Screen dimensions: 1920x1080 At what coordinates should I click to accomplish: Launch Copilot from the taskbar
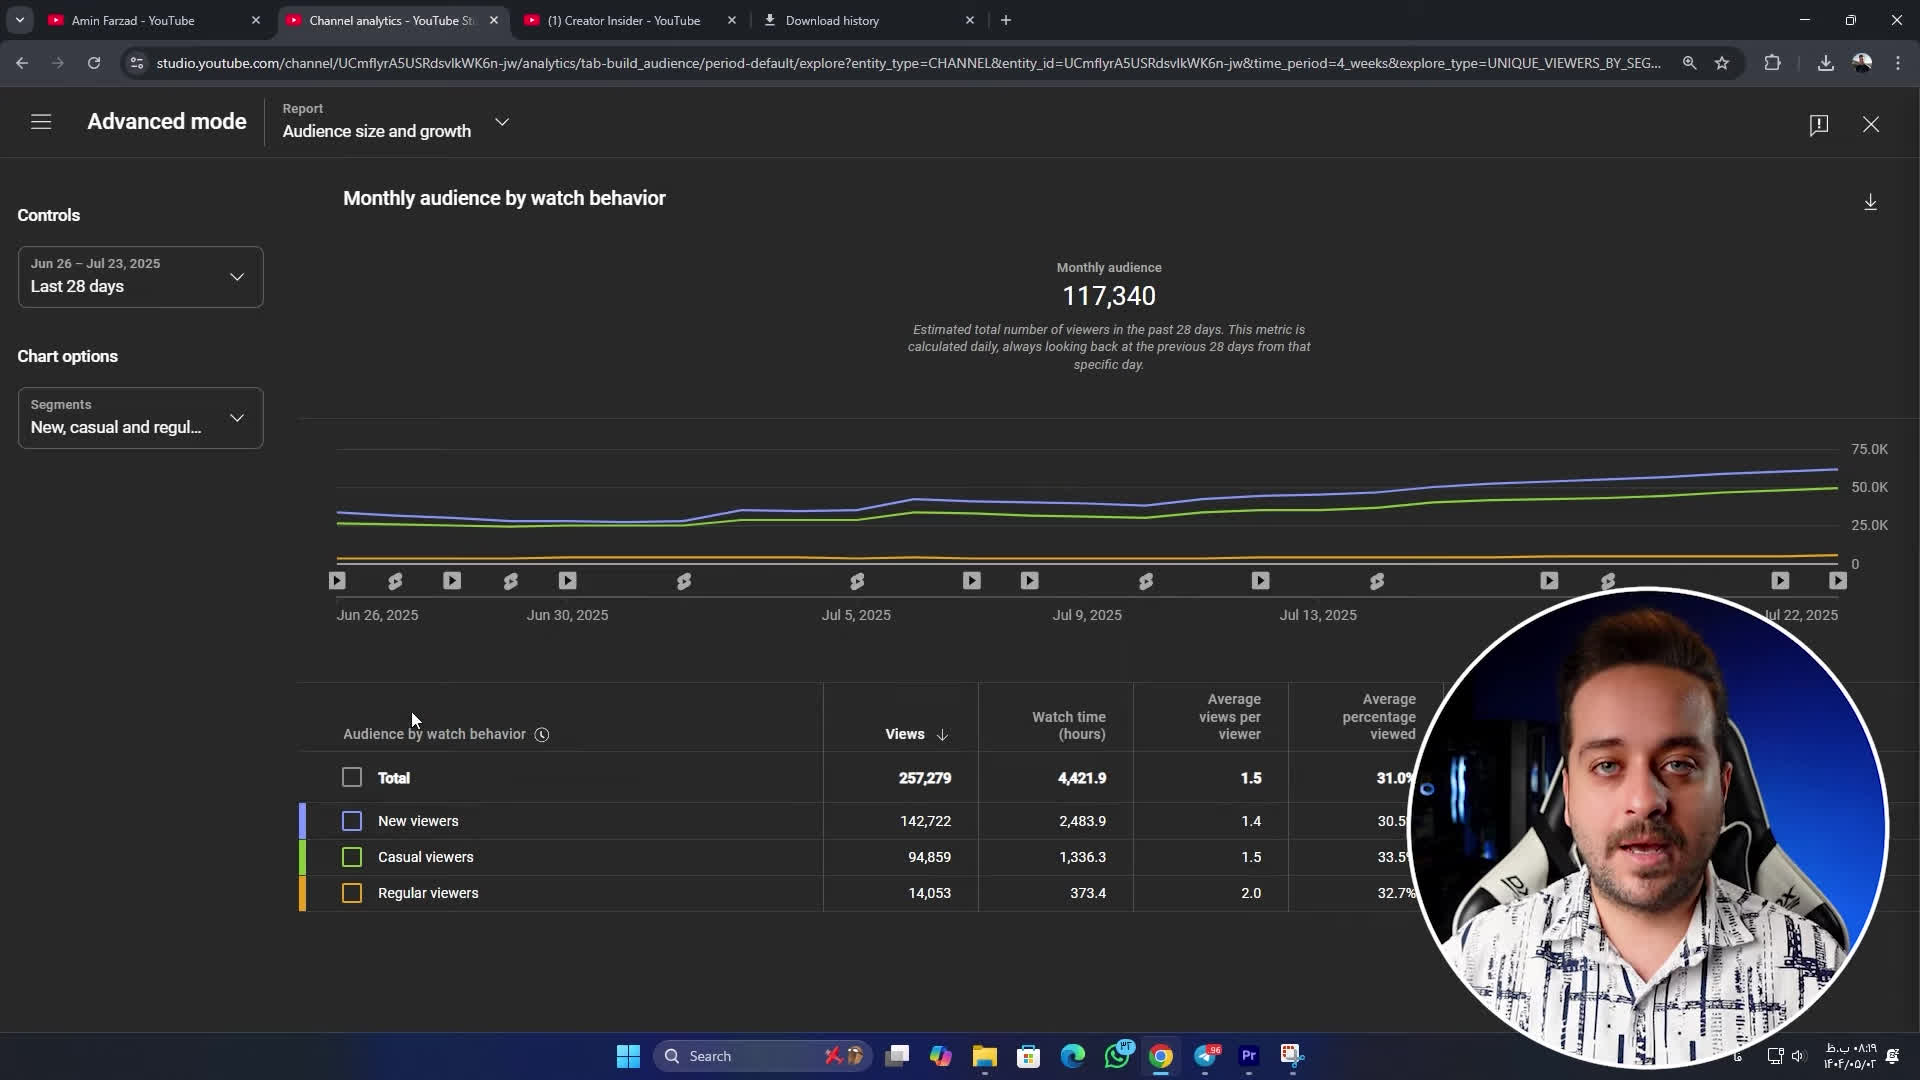click(941, 1056)
